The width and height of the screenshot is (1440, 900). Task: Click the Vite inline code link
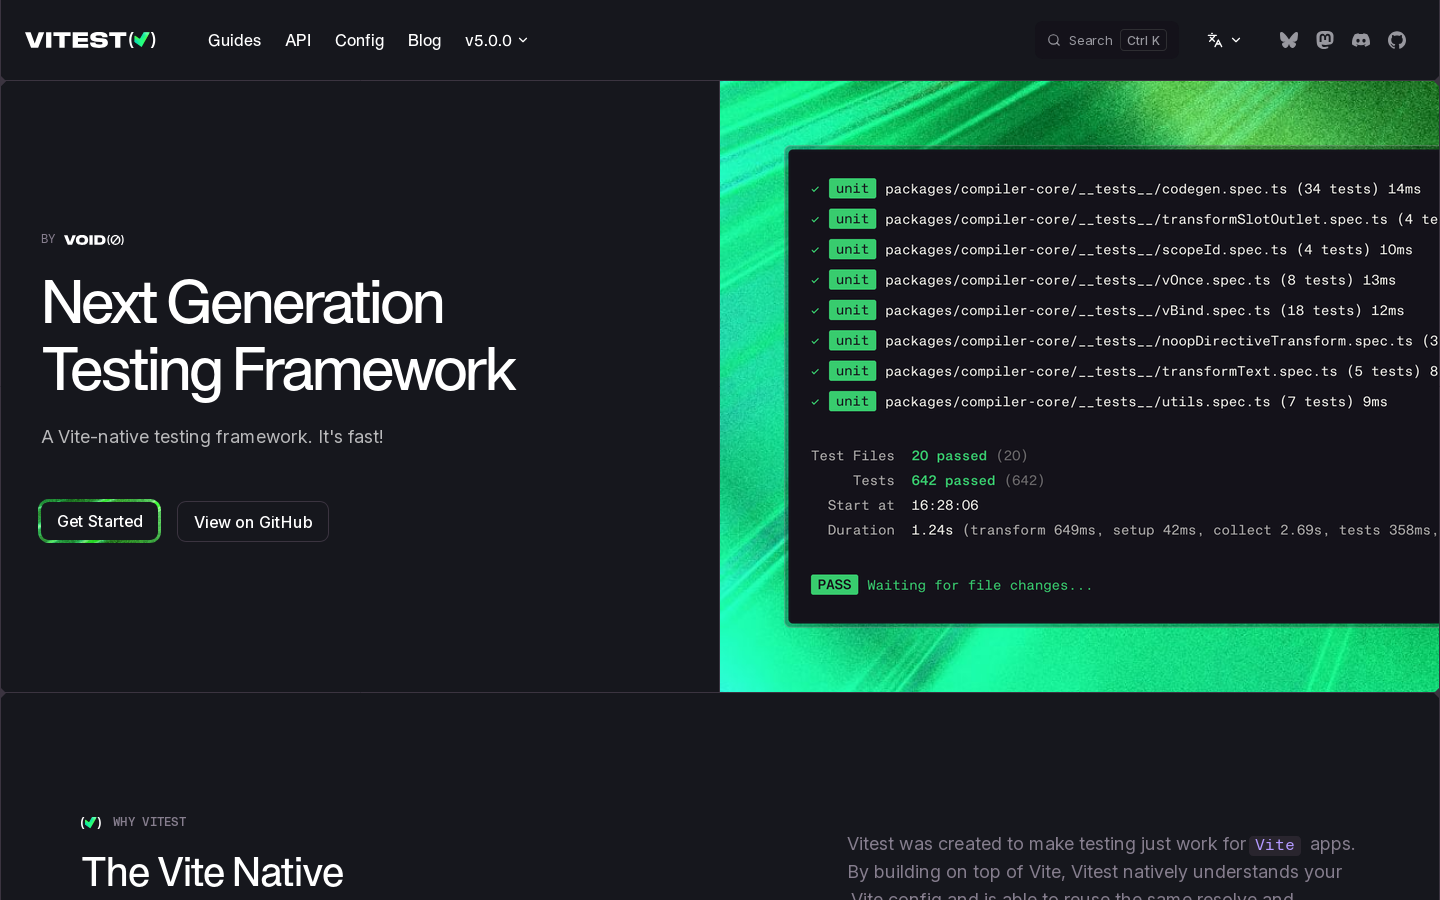click(1275, 845)
